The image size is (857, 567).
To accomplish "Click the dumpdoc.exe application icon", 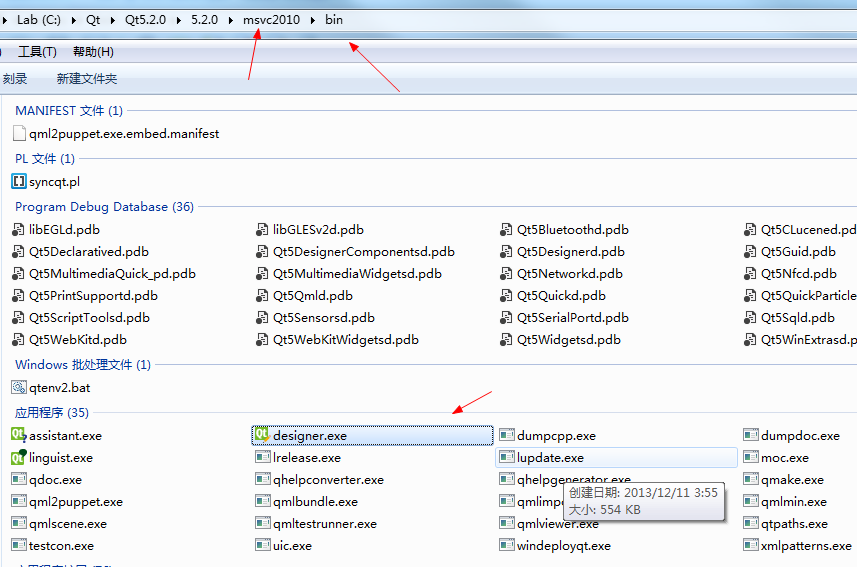I will (750, 435).
